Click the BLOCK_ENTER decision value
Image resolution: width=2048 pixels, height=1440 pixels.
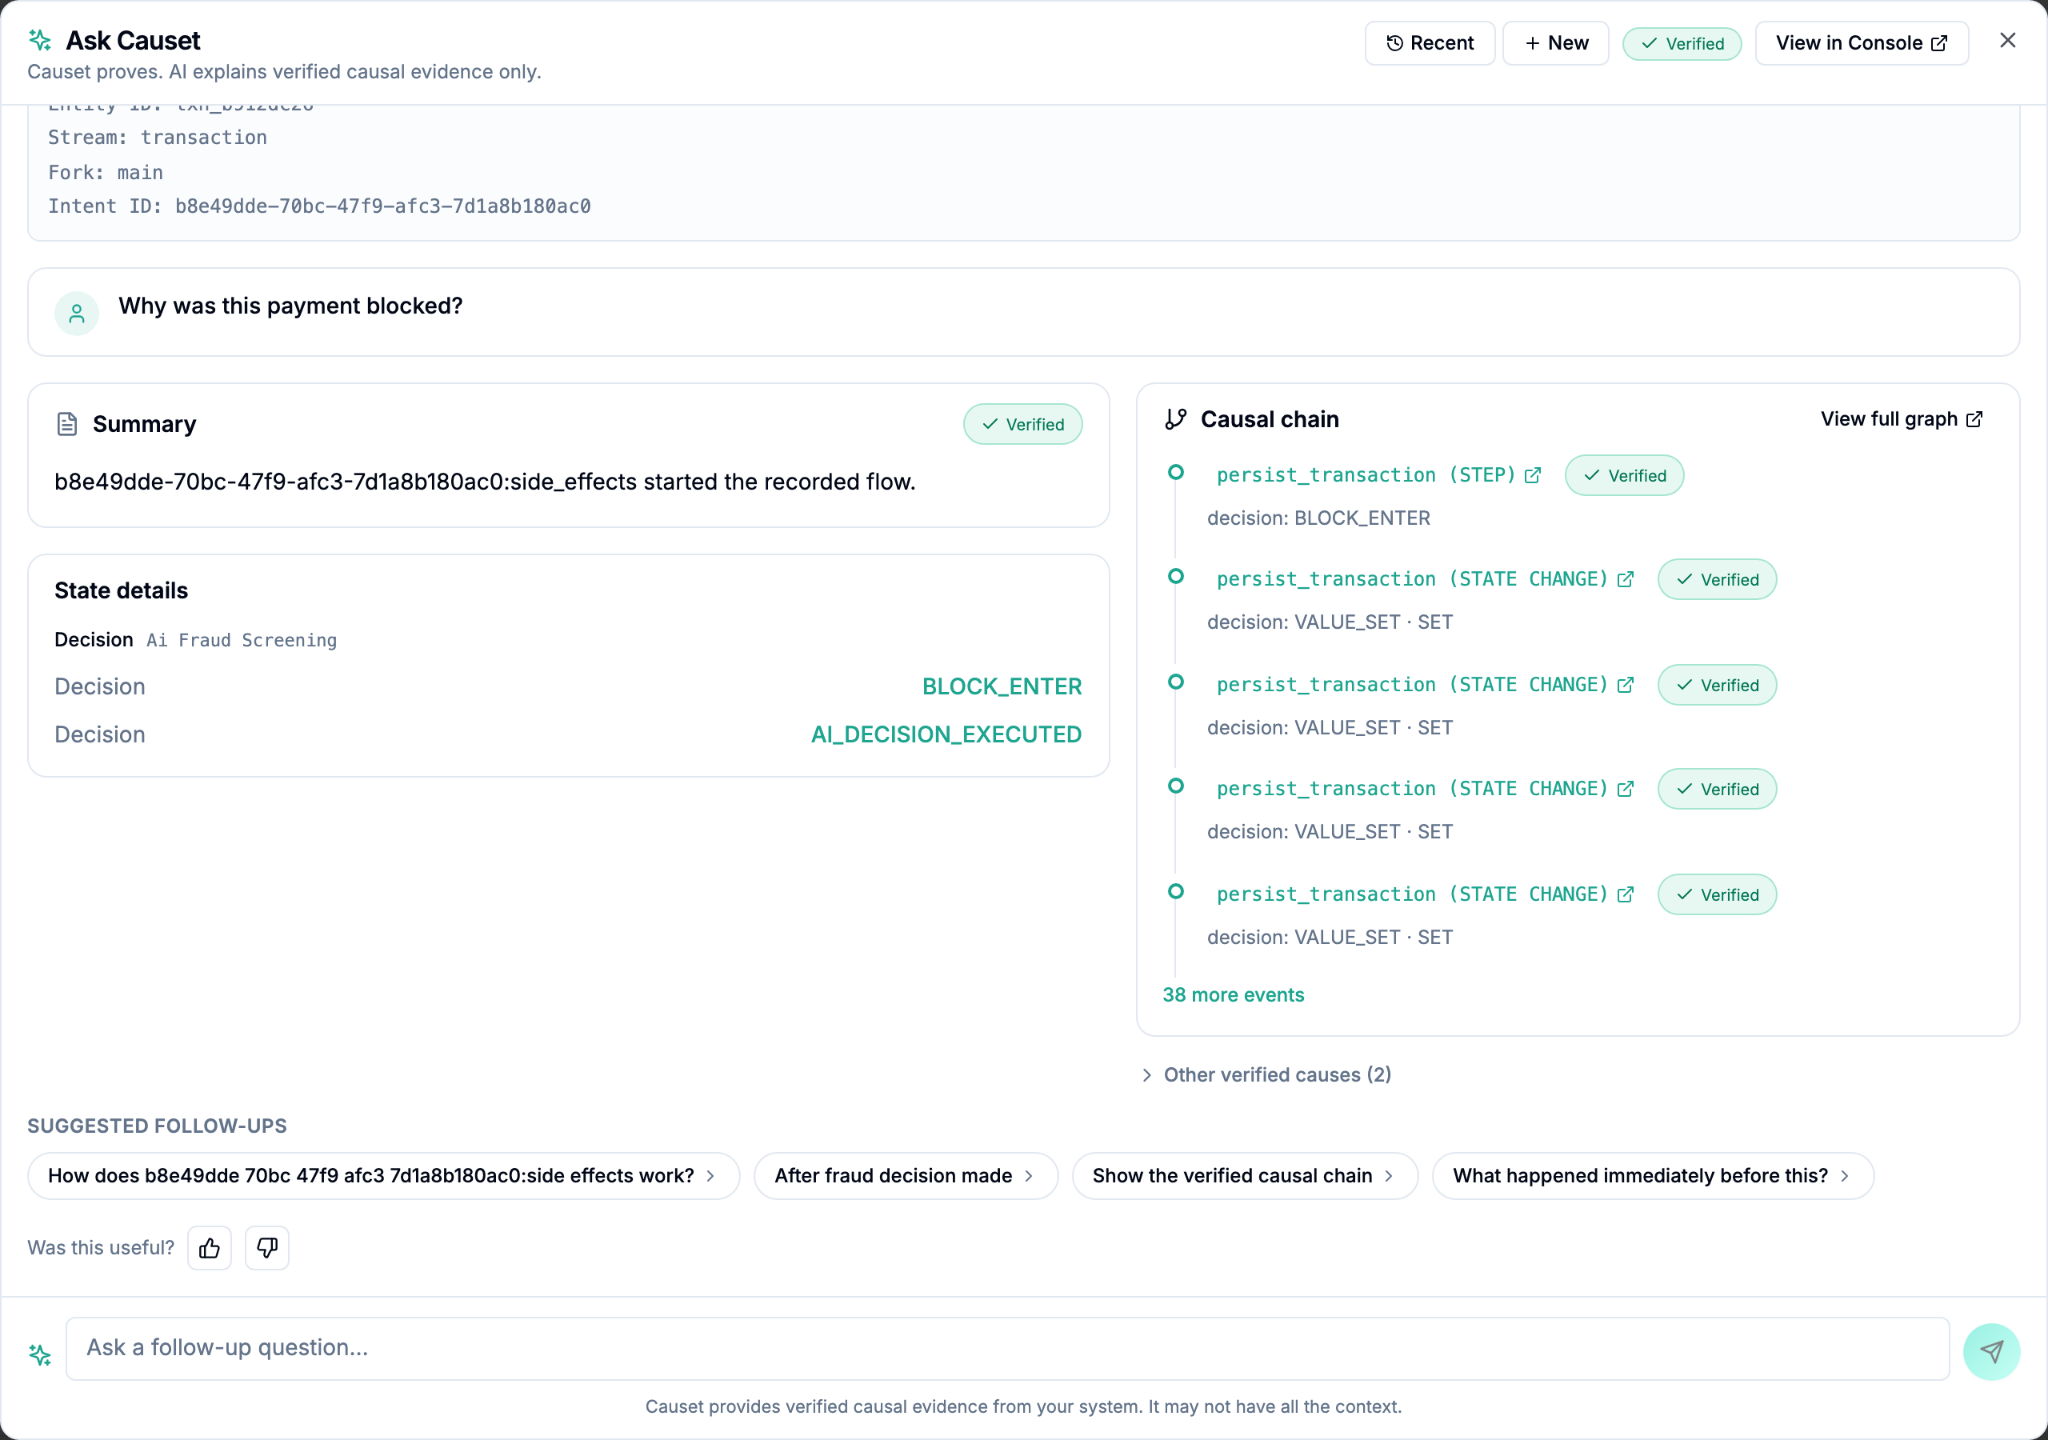pyautogui.click(x=1001, y=687)
